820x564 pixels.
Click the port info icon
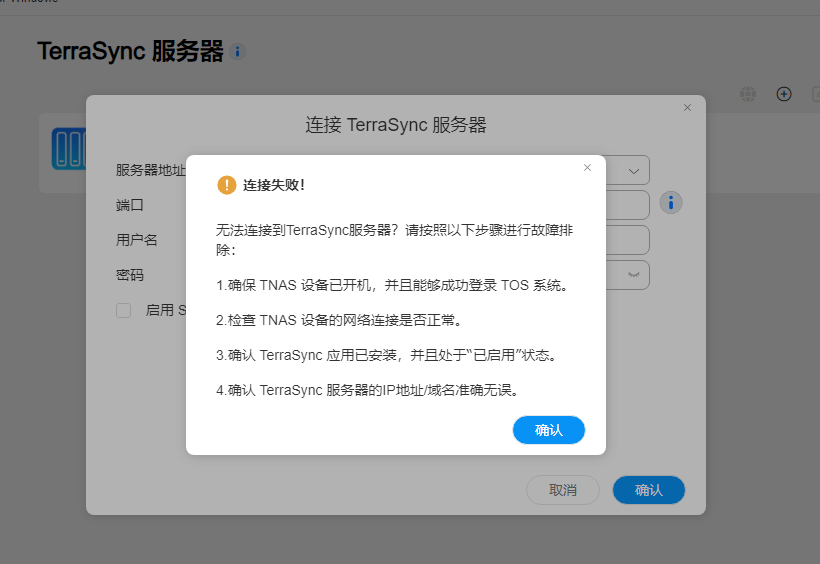[x=671, y=203]
